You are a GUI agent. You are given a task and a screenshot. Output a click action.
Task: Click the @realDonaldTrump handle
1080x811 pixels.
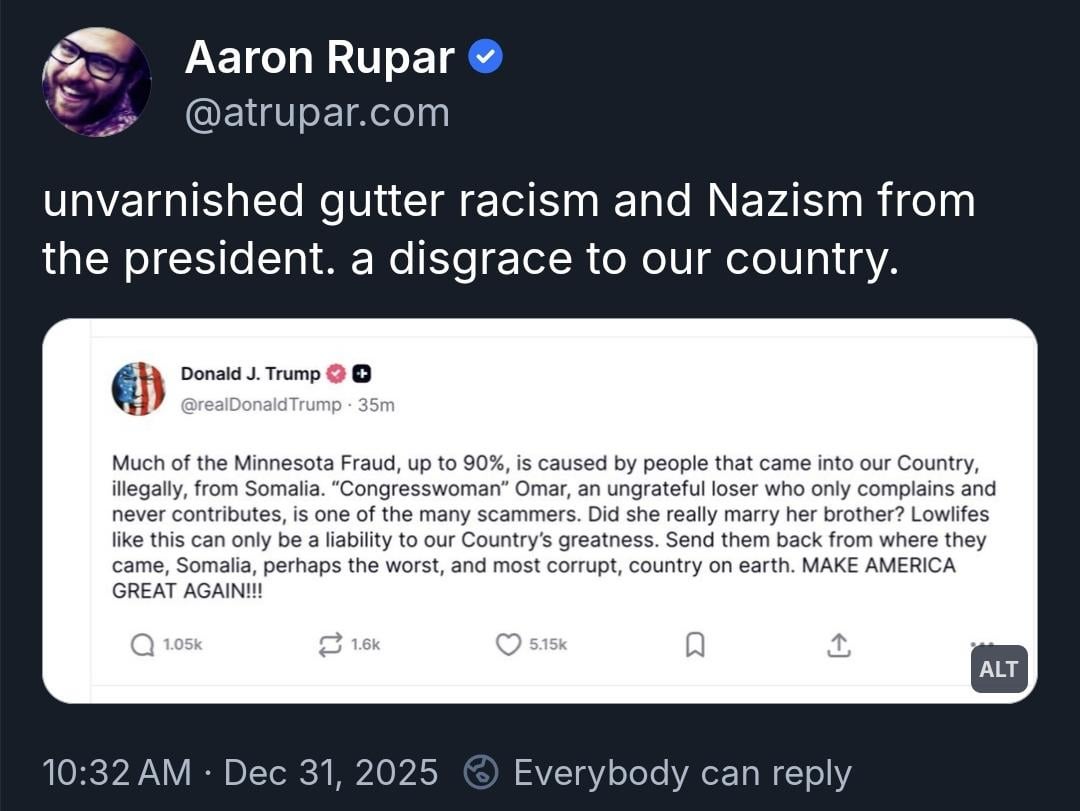(x=261, y=404)
